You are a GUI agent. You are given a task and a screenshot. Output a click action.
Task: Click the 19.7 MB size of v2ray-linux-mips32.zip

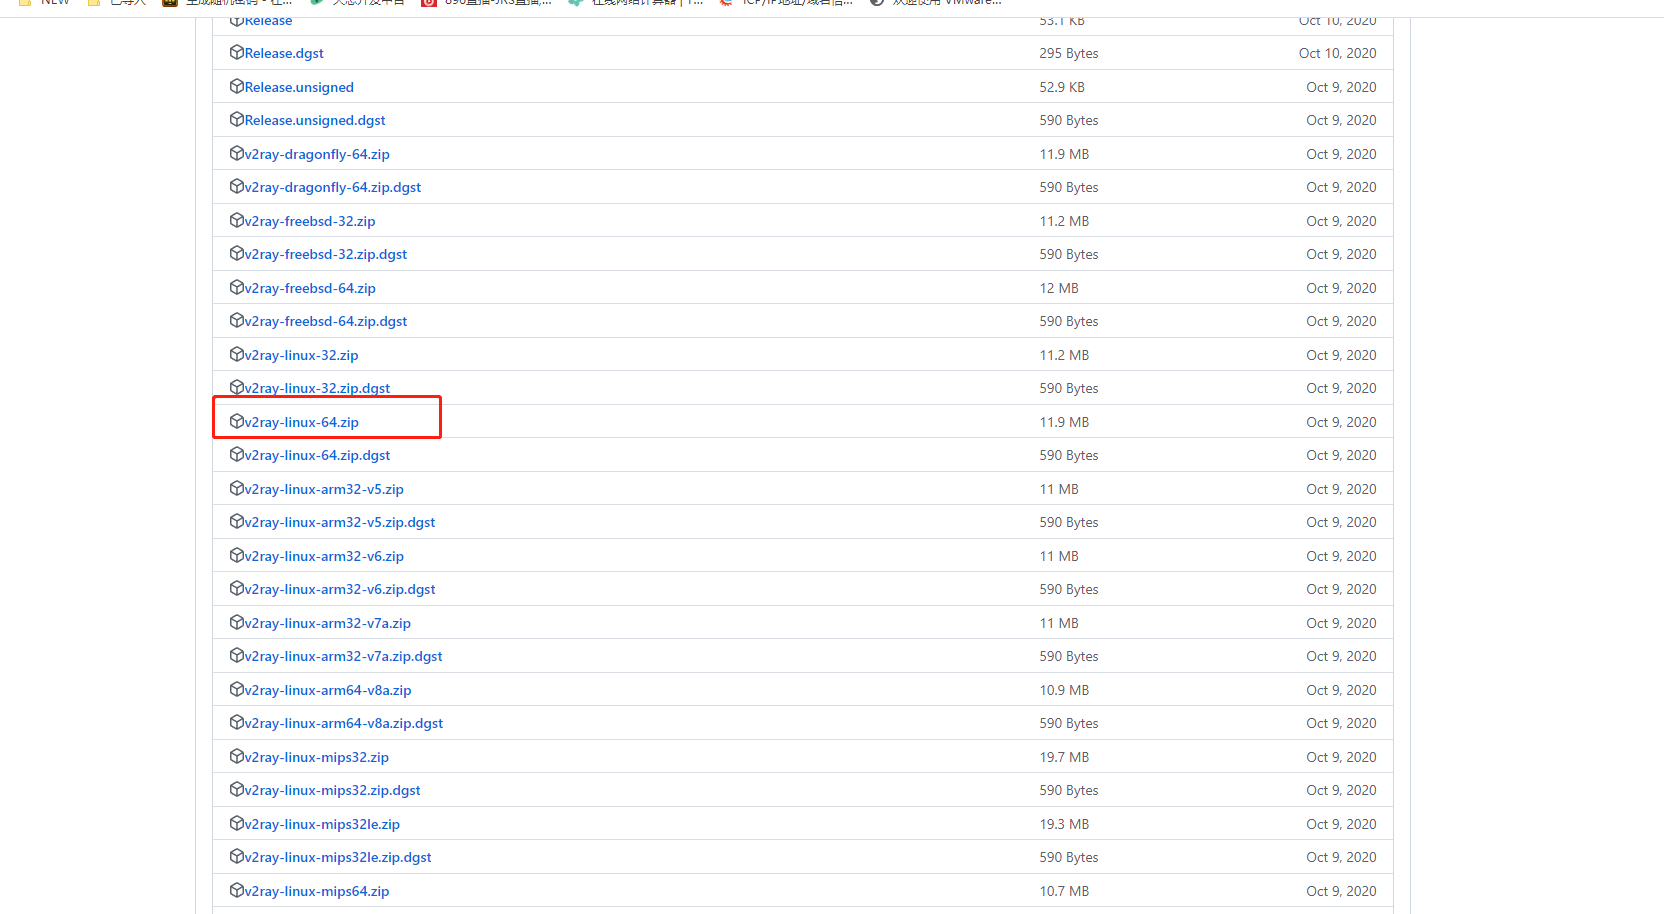pyautogui.click(x=1064, y=757)
